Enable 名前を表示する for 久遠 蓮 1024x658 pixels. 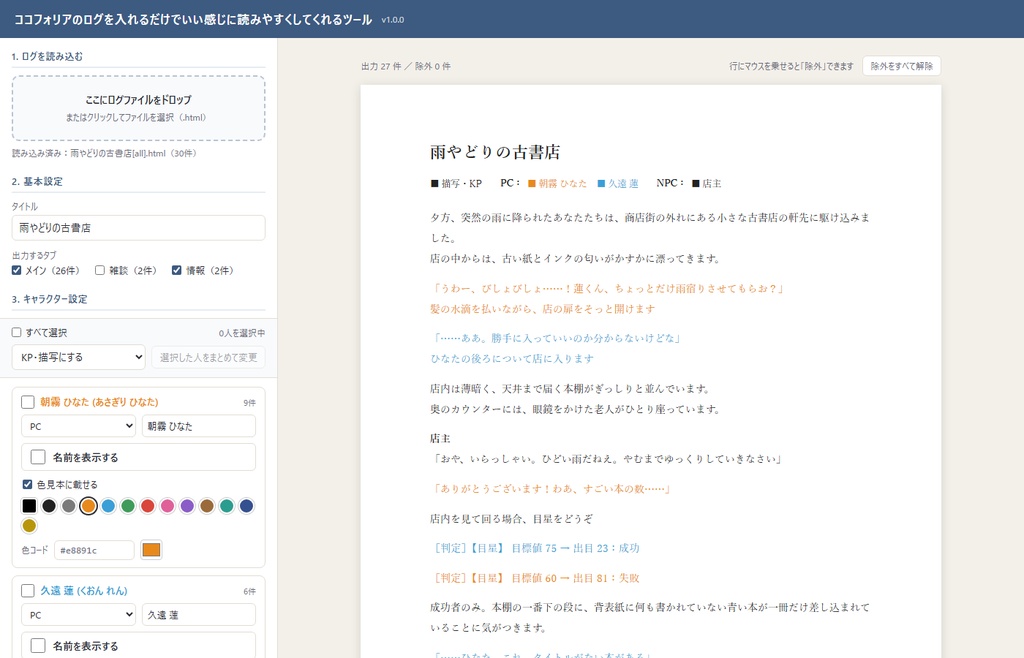click(38, 646)
